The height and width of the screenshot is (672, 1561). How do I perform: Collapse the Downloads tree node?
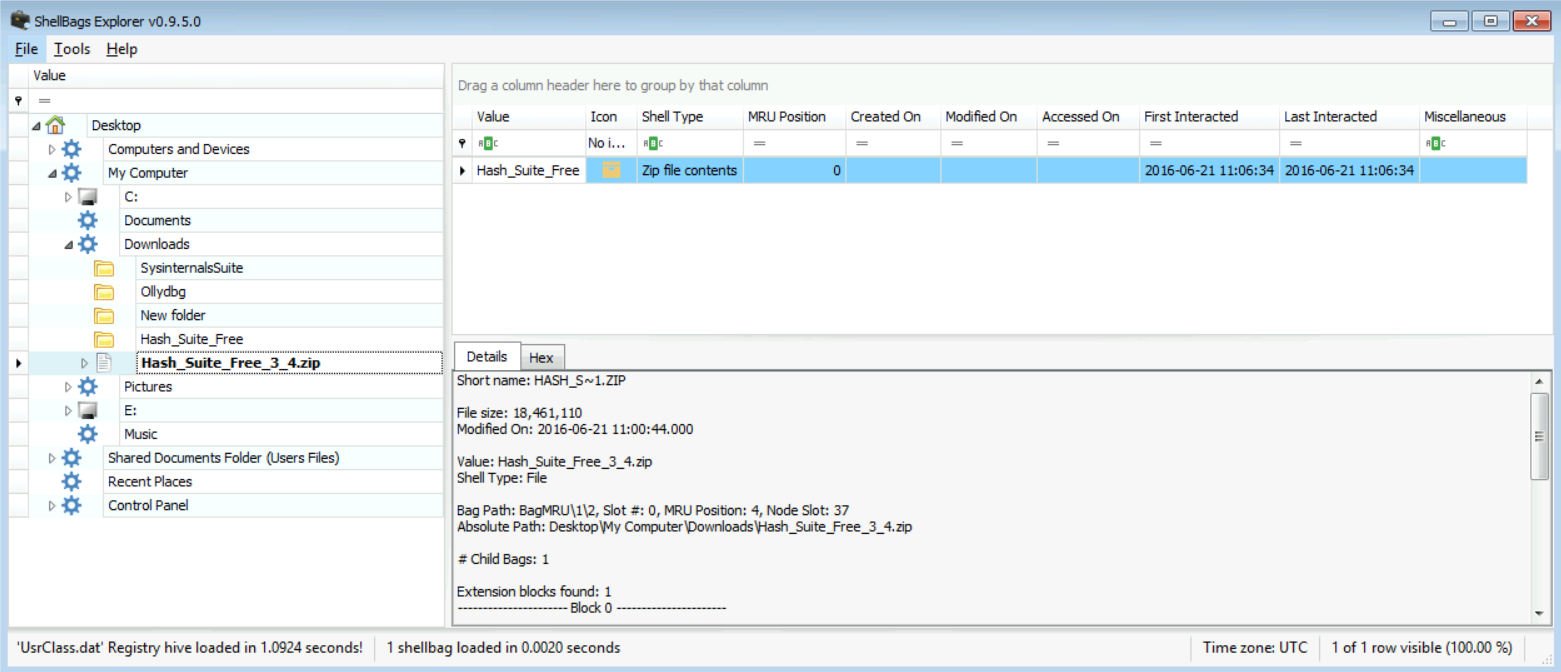[68, 244]
